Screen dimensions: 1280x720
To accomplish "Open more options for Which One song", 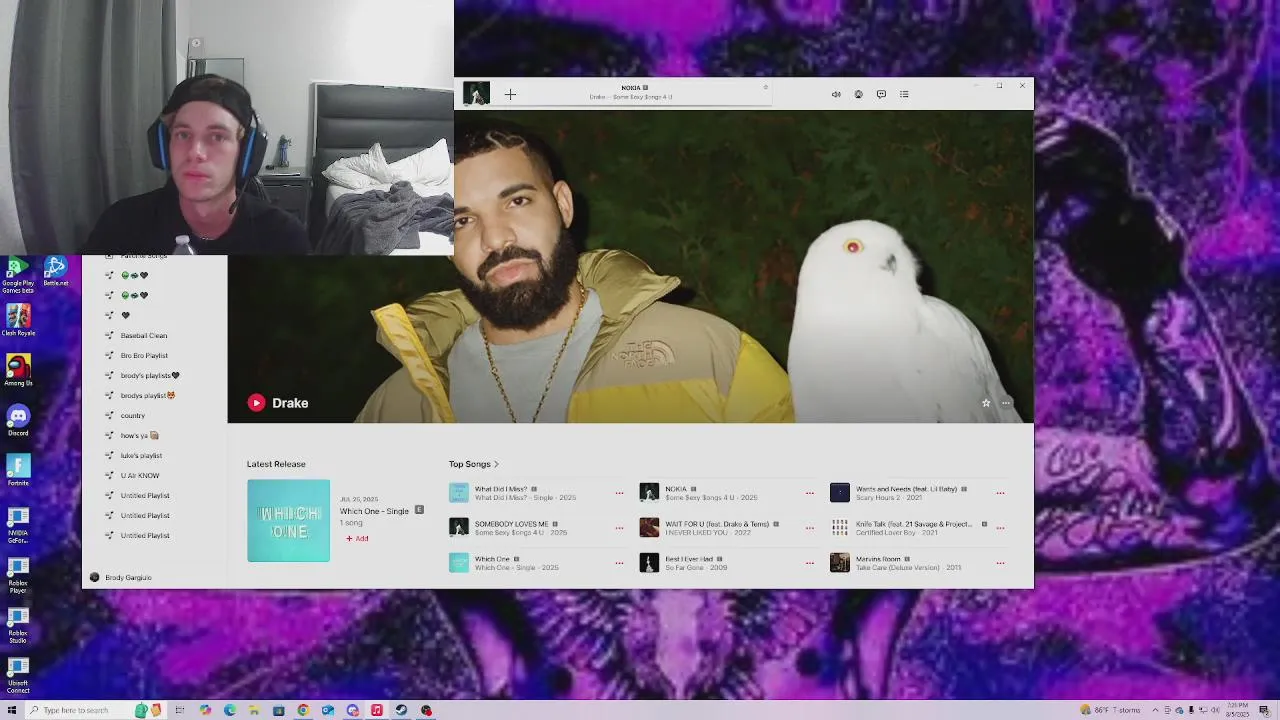I will 619,563.
